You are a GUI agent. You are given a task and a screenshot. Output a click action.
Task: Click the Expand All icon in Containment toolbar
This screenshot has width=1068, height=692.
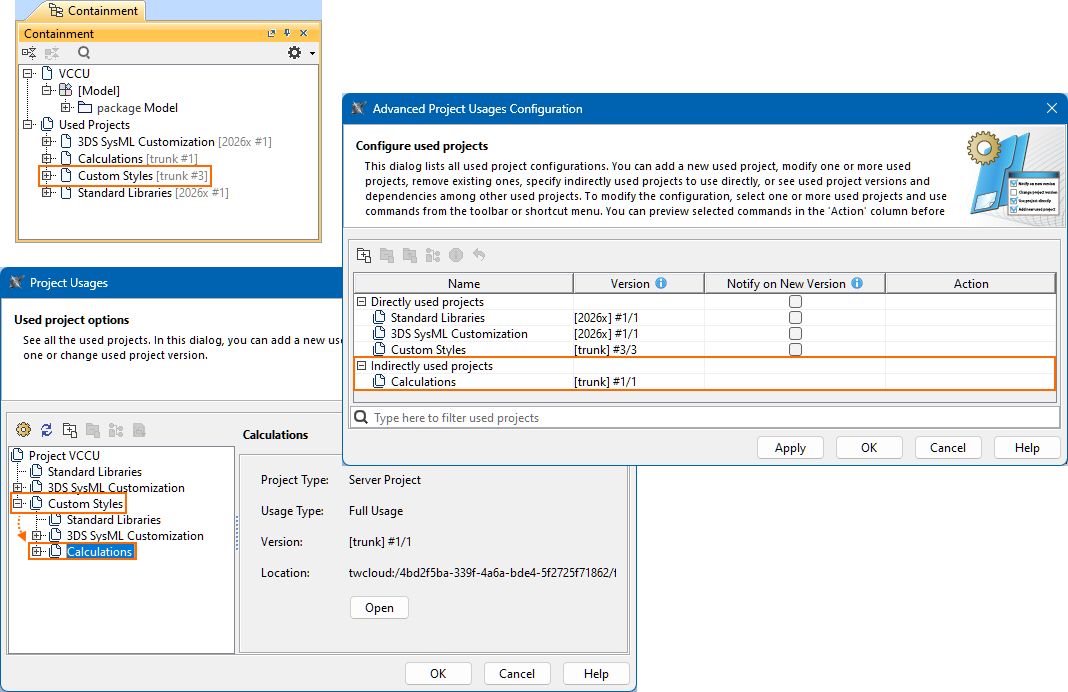tap(29, 52)
